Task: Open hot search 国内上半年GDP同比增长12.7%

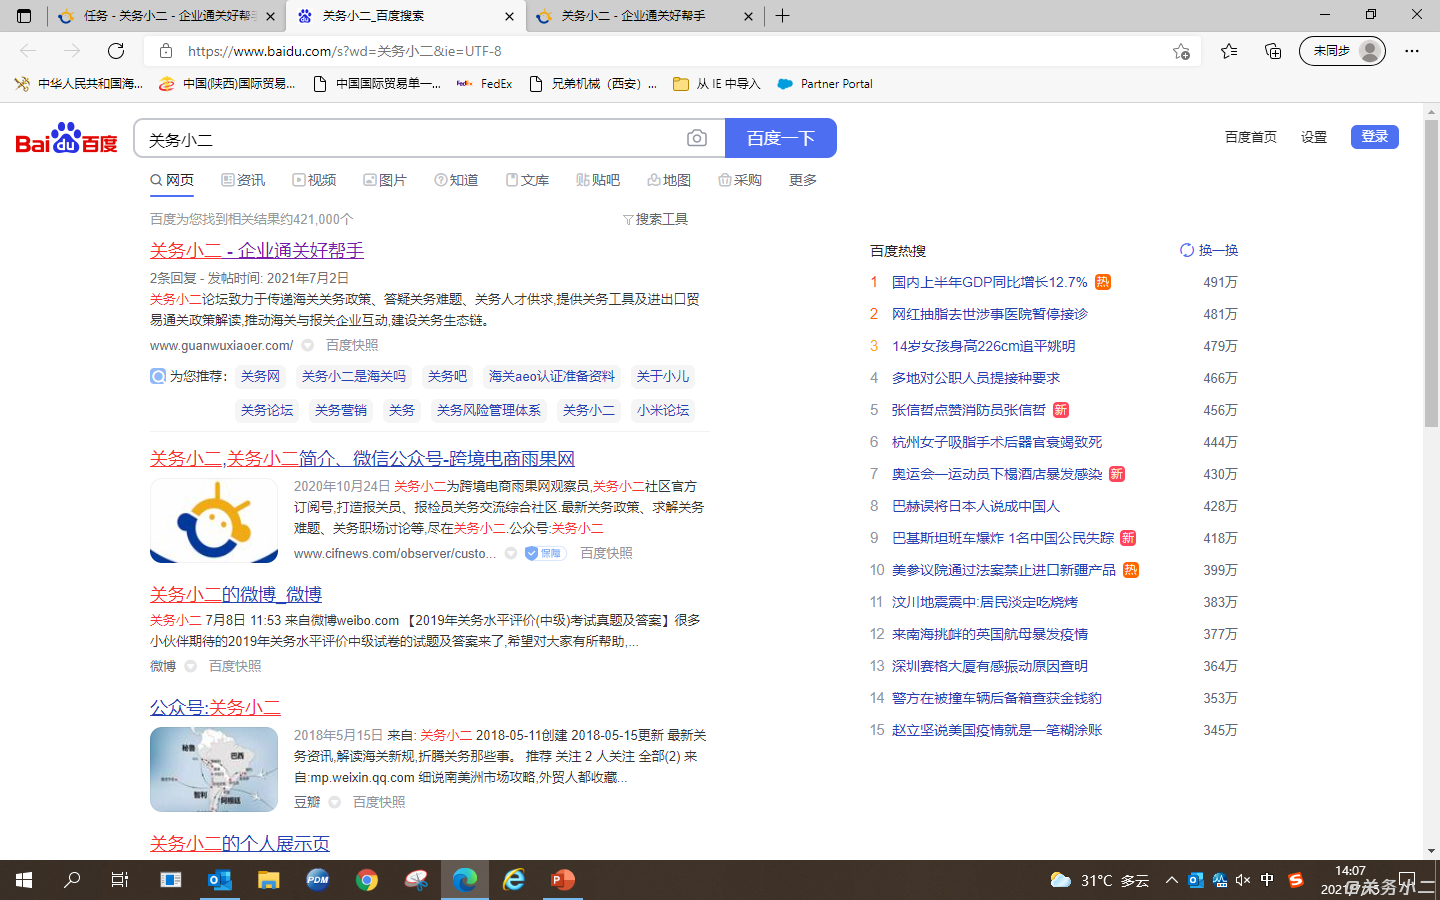Action: coord(989,282)
